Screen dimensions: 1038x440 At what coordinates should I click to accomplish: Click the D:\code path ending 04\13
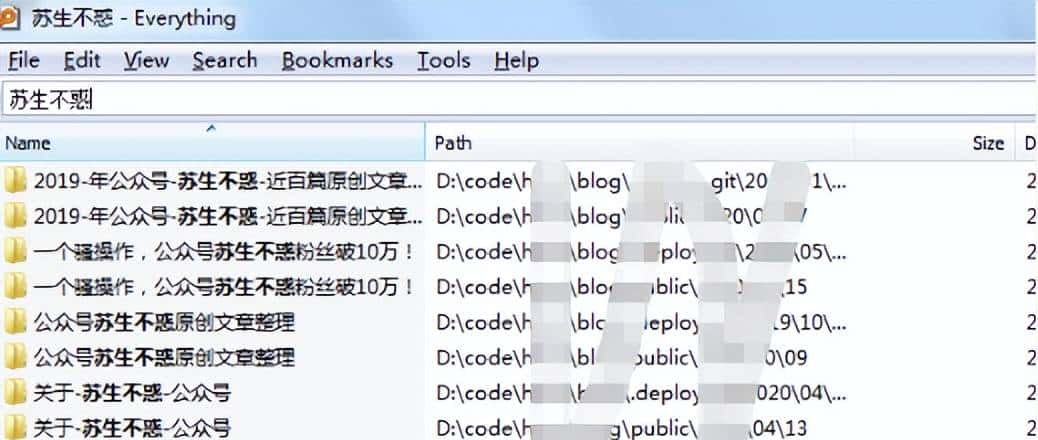[622, 427]
